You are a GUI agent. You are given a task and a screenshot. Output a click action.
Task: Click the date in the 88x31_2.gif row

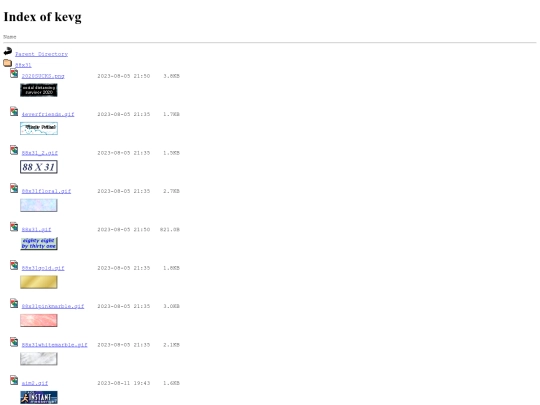[x=124, y=153]
